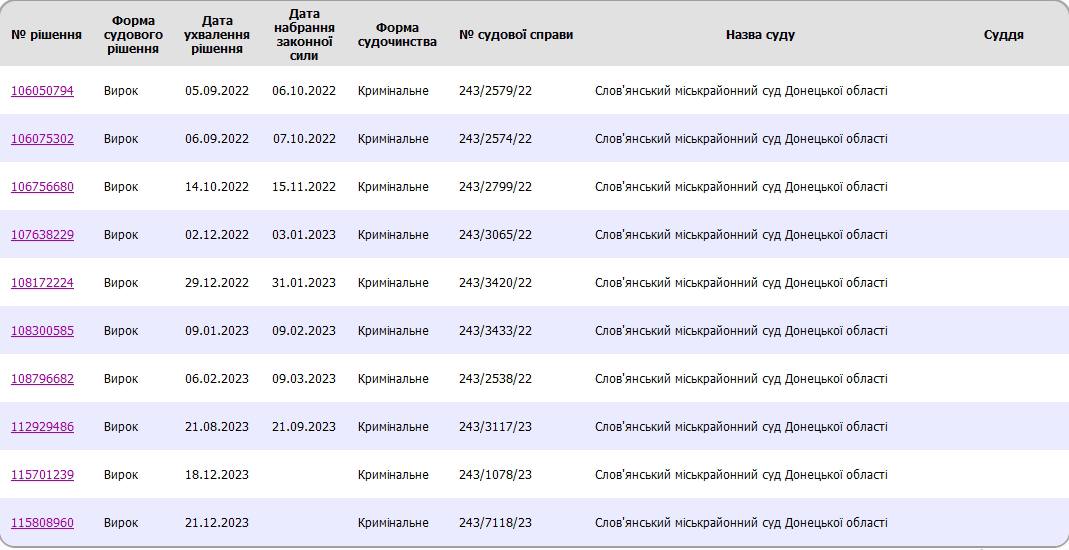
Task: Follow the link for decision 107638229
Action: coord(42,235)
